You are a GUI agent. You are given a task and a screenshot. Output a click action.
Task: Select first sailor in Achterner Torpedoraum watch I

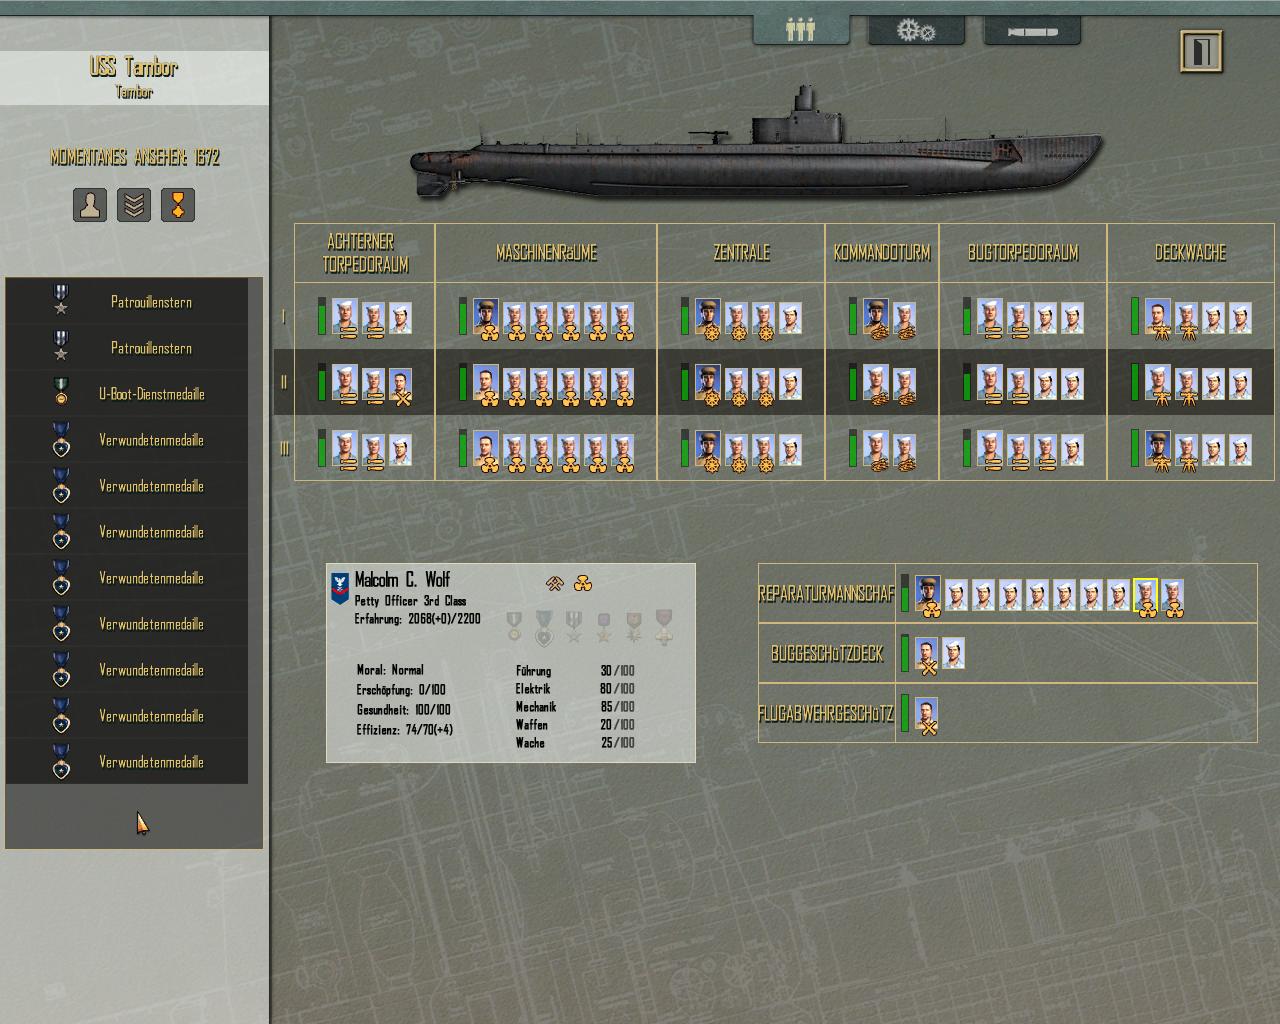pyautogui.click(x=345, y=318)
